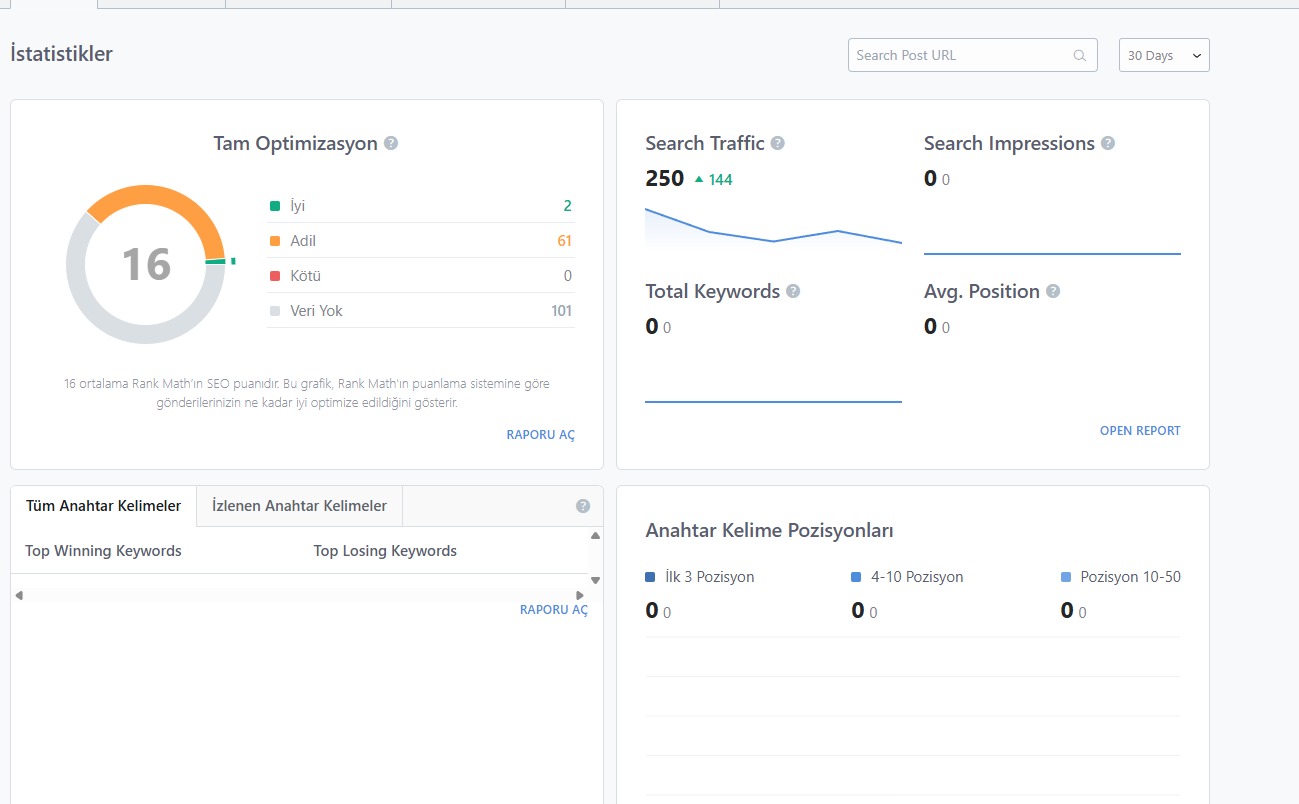Click orange Adil legend color swatch
1299x804 pixels.
tap(275, 241)
